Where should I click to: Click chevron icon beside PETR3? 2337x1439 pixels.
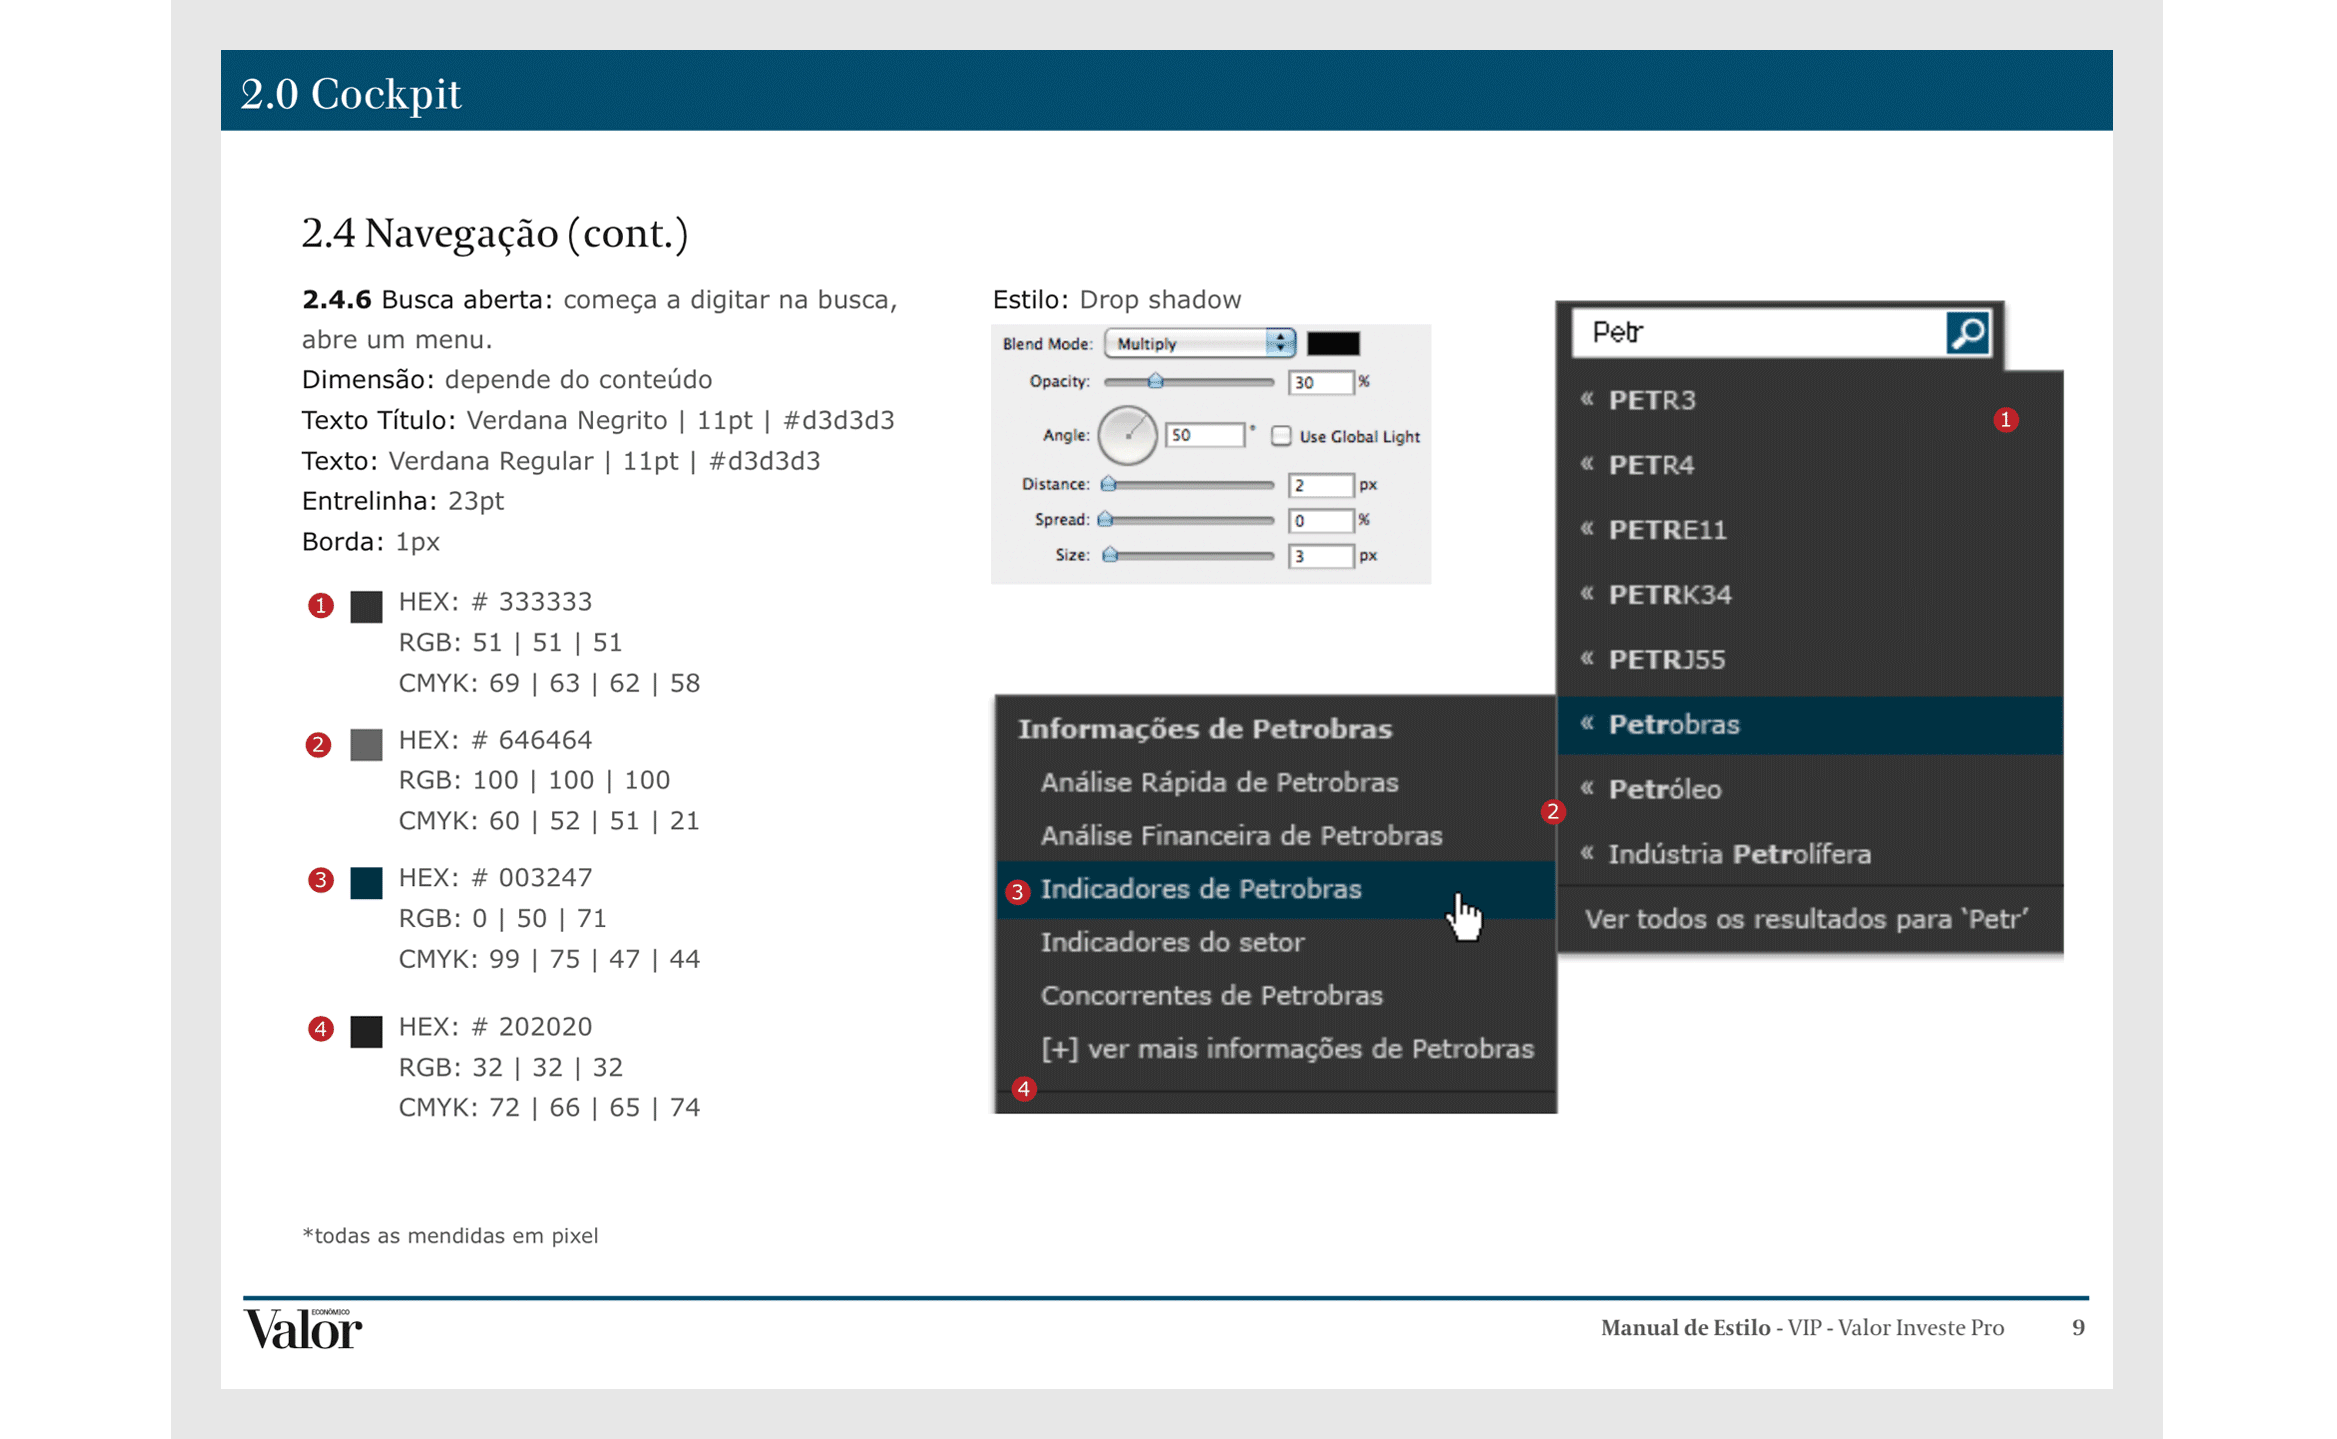coord(1587,399)
